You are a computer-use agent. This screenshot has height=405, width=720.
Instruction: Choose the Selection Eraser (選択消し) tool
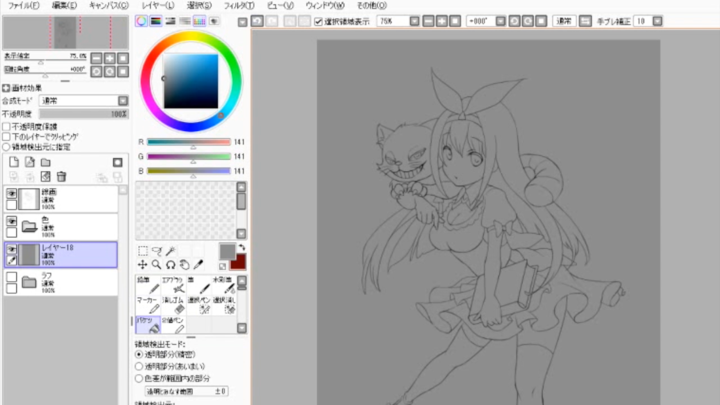(x=224, y=305)
